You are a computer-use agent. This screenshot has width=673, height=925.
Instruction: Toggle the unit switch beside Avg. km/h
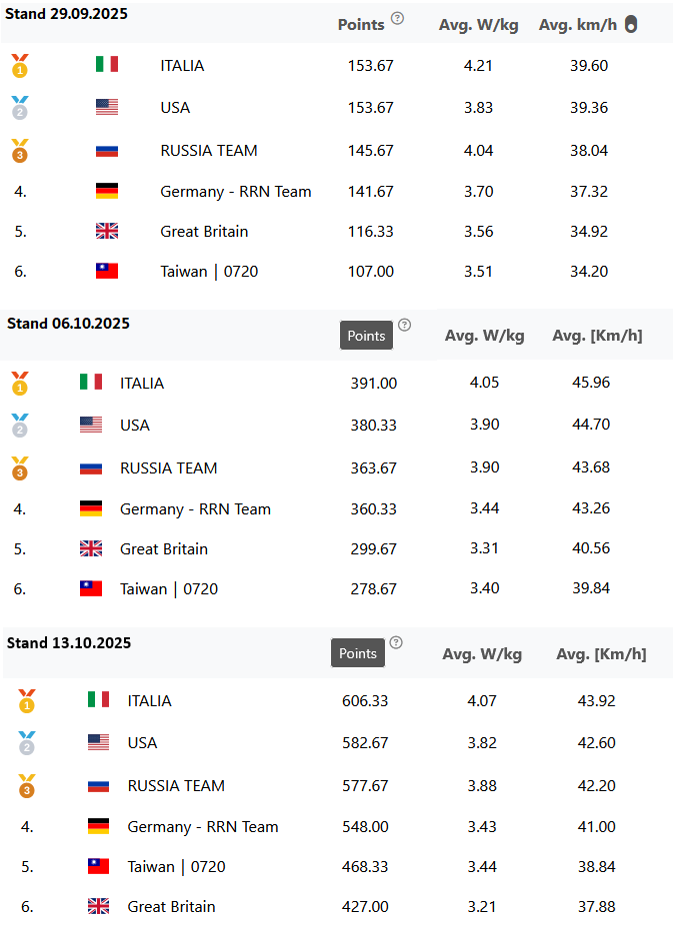(x=631, y=25)
